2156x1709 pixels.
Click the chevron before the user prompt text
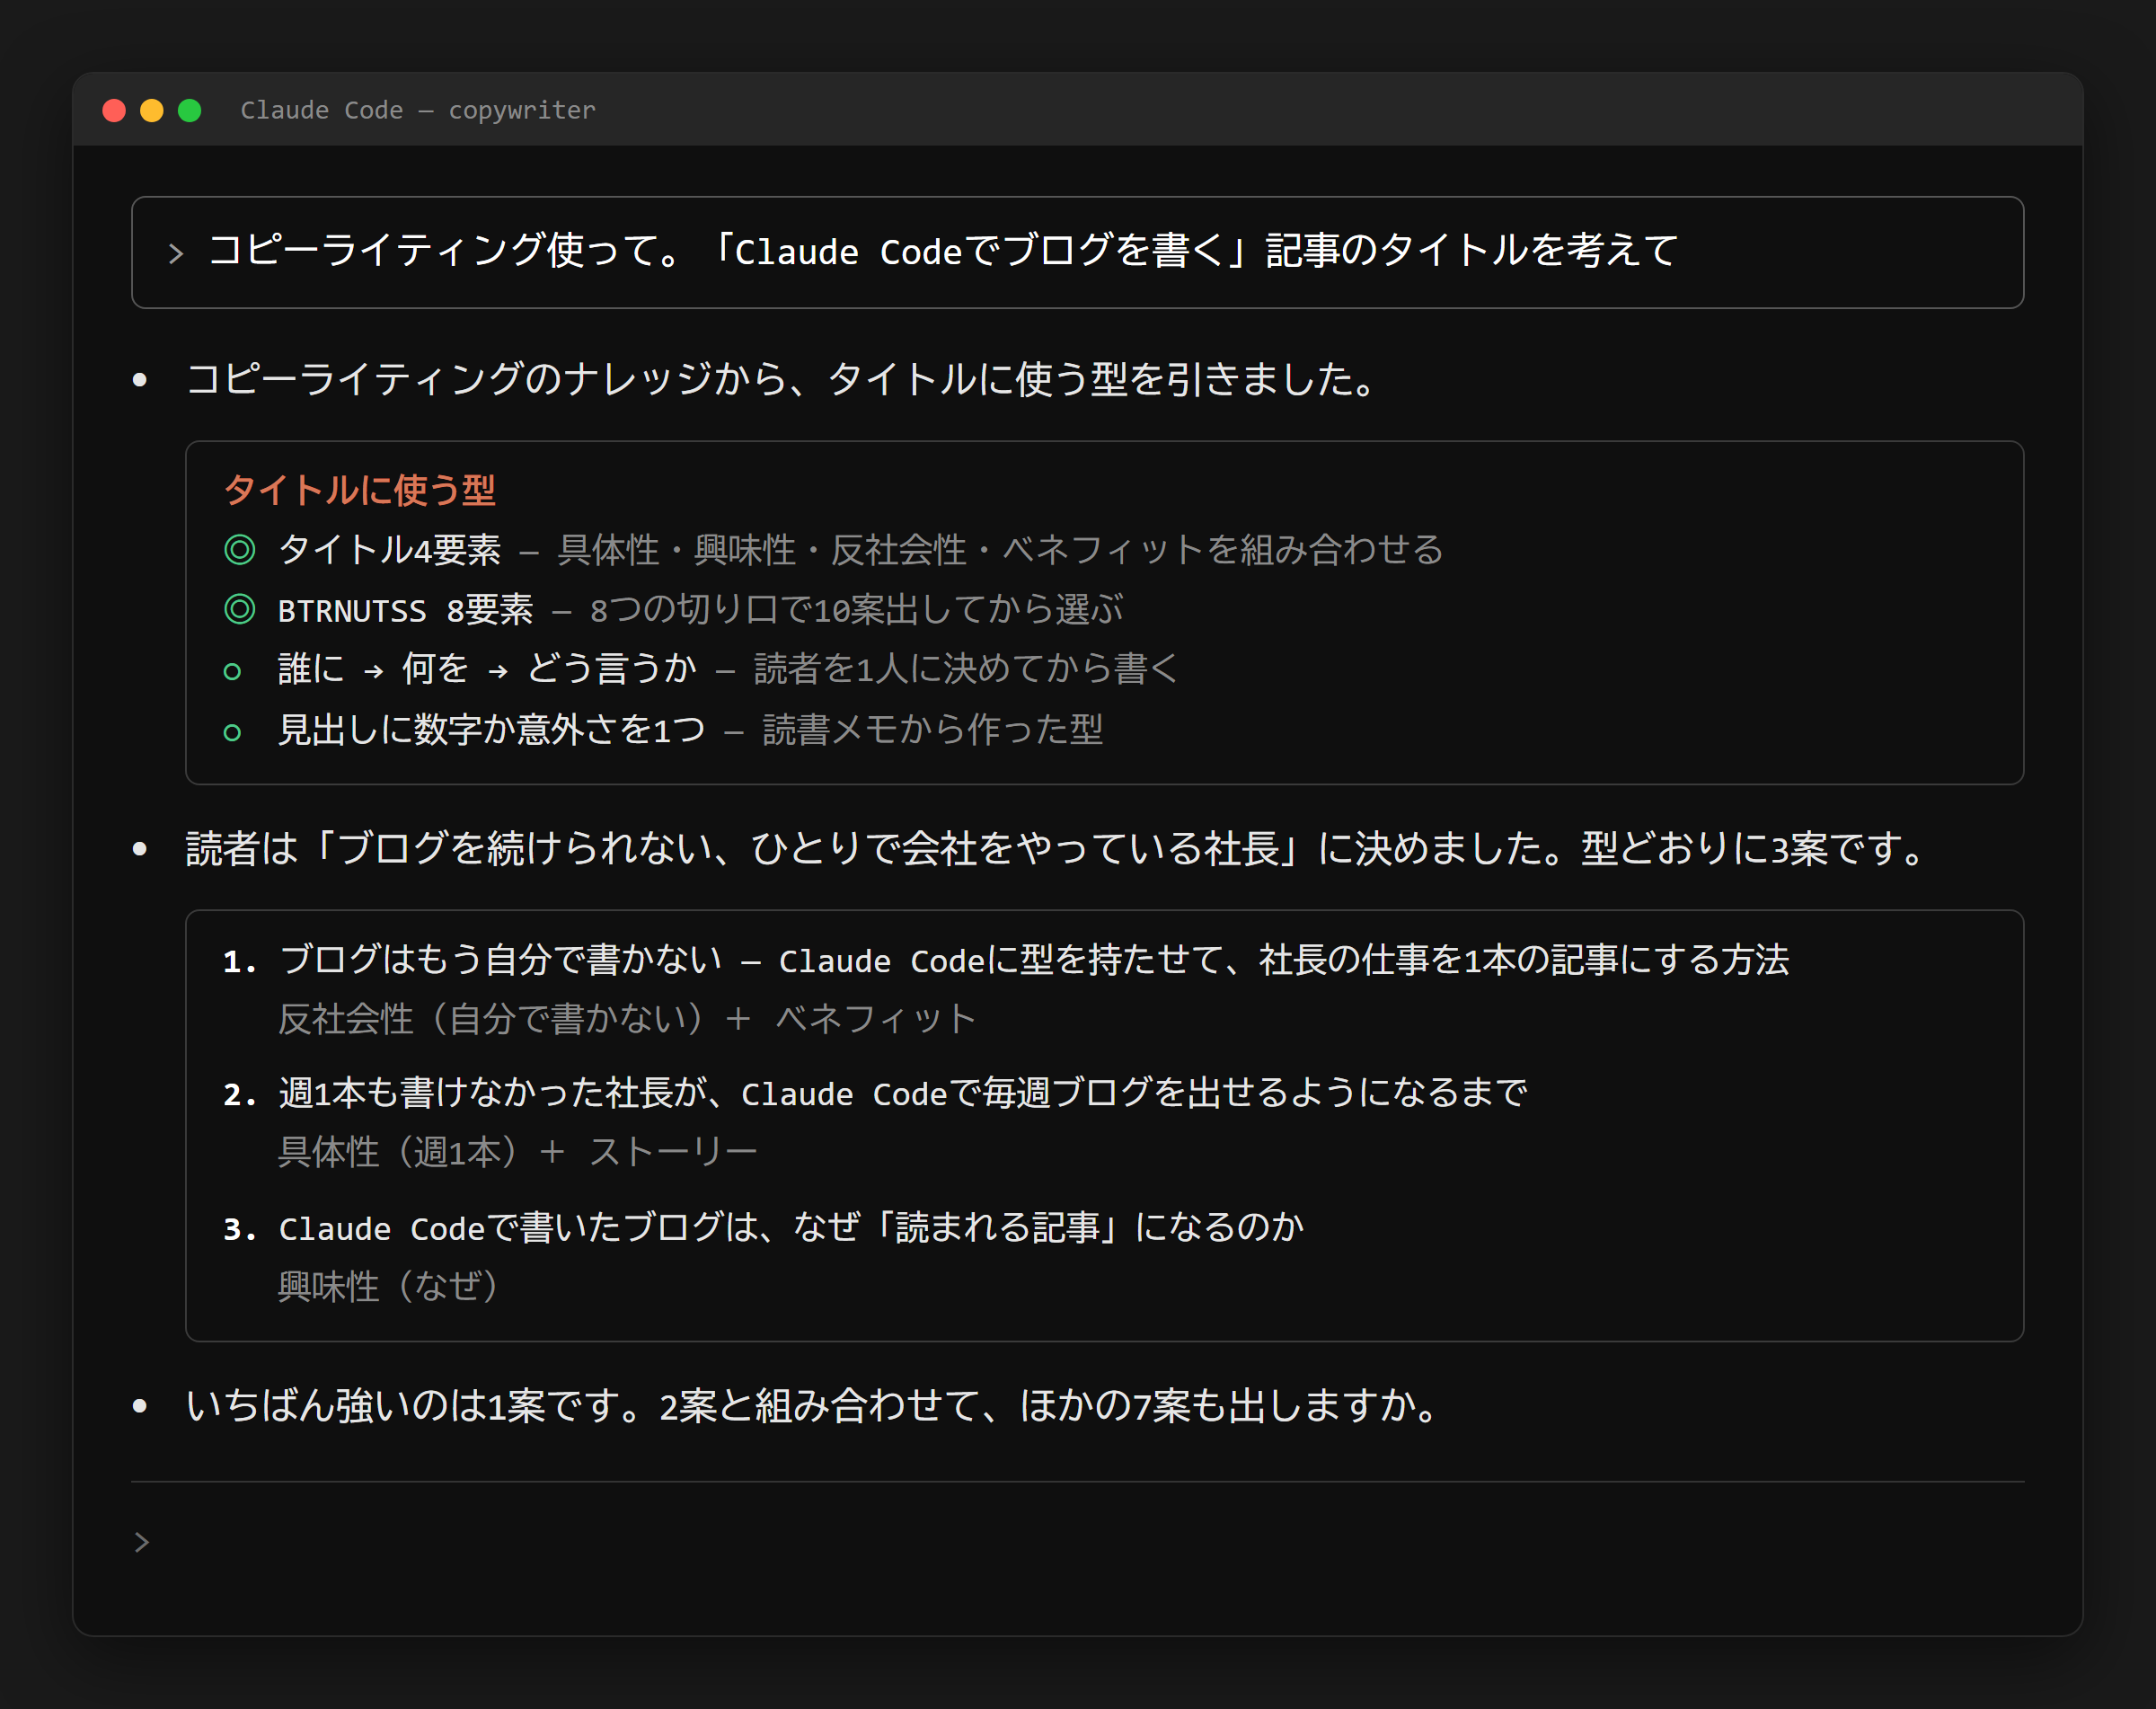pyautogui.click(x=176, y=253)
